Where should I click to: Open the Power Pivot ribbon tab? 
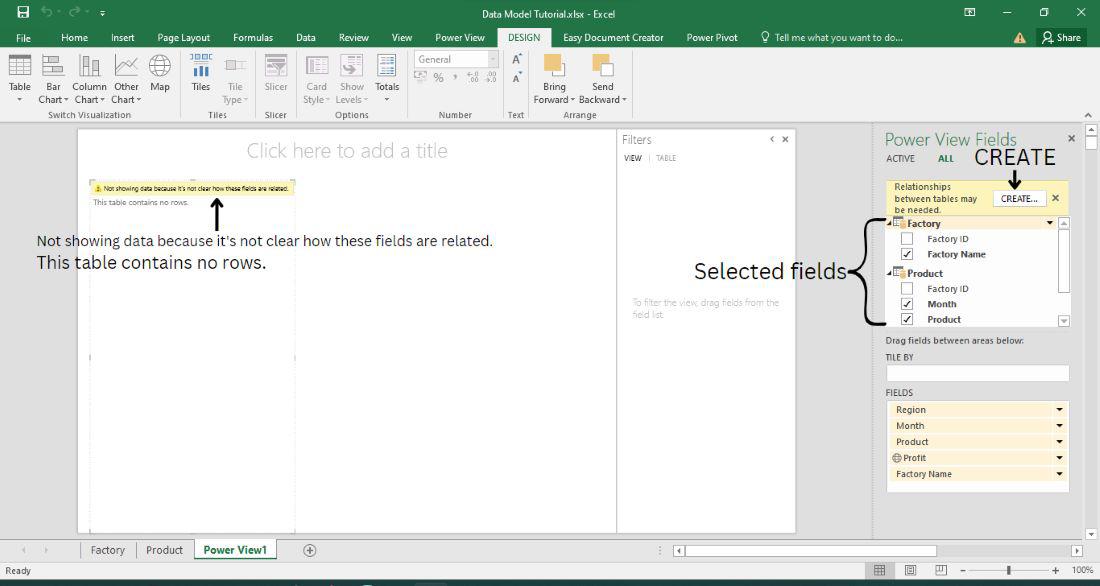[711, 38]
